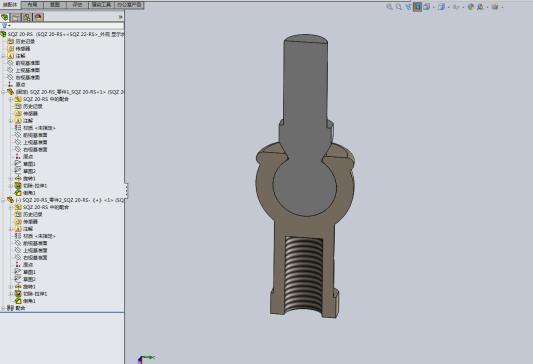Click the View Orientation cube icon
533x364 pixels.
426,7
